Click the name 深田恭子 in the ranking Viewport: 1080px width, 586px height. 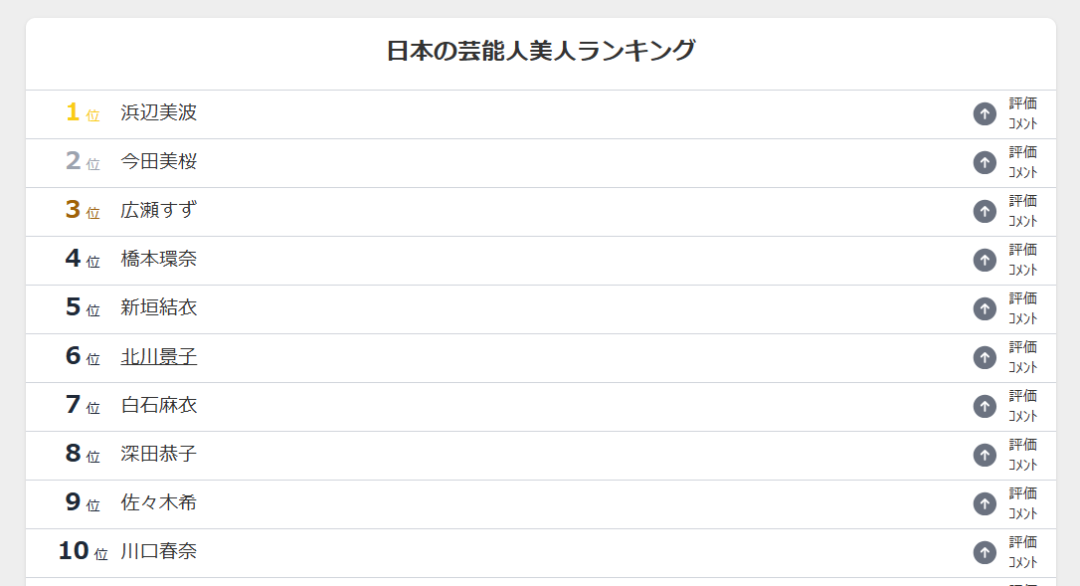click(x=159, y=454)
